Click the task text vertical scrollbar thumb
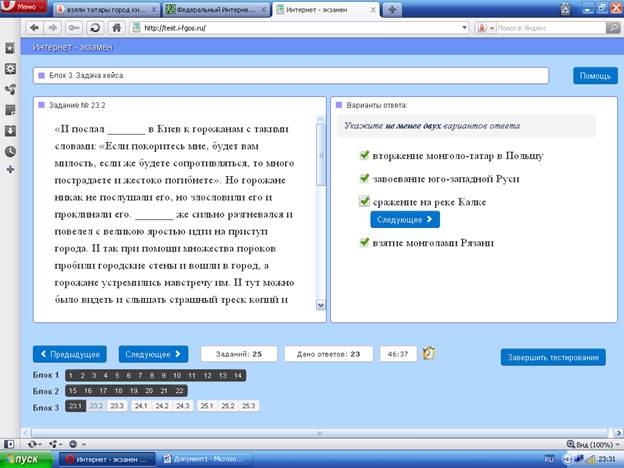Image resolution: width=624 pixels, height=468 pixels. pyautogui.click(x=321, y=154)
